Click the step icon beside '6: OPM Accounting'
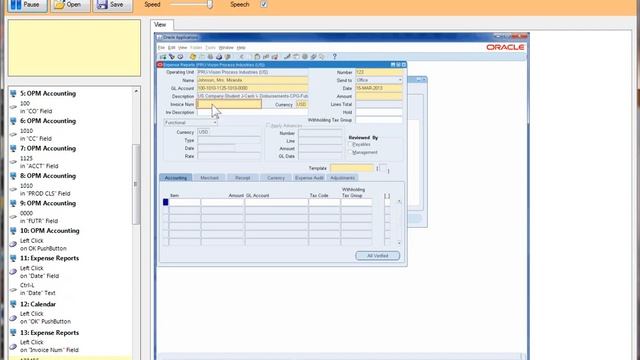Image resolution: width=640 pixels, height=360 pixels. (13, 121)
